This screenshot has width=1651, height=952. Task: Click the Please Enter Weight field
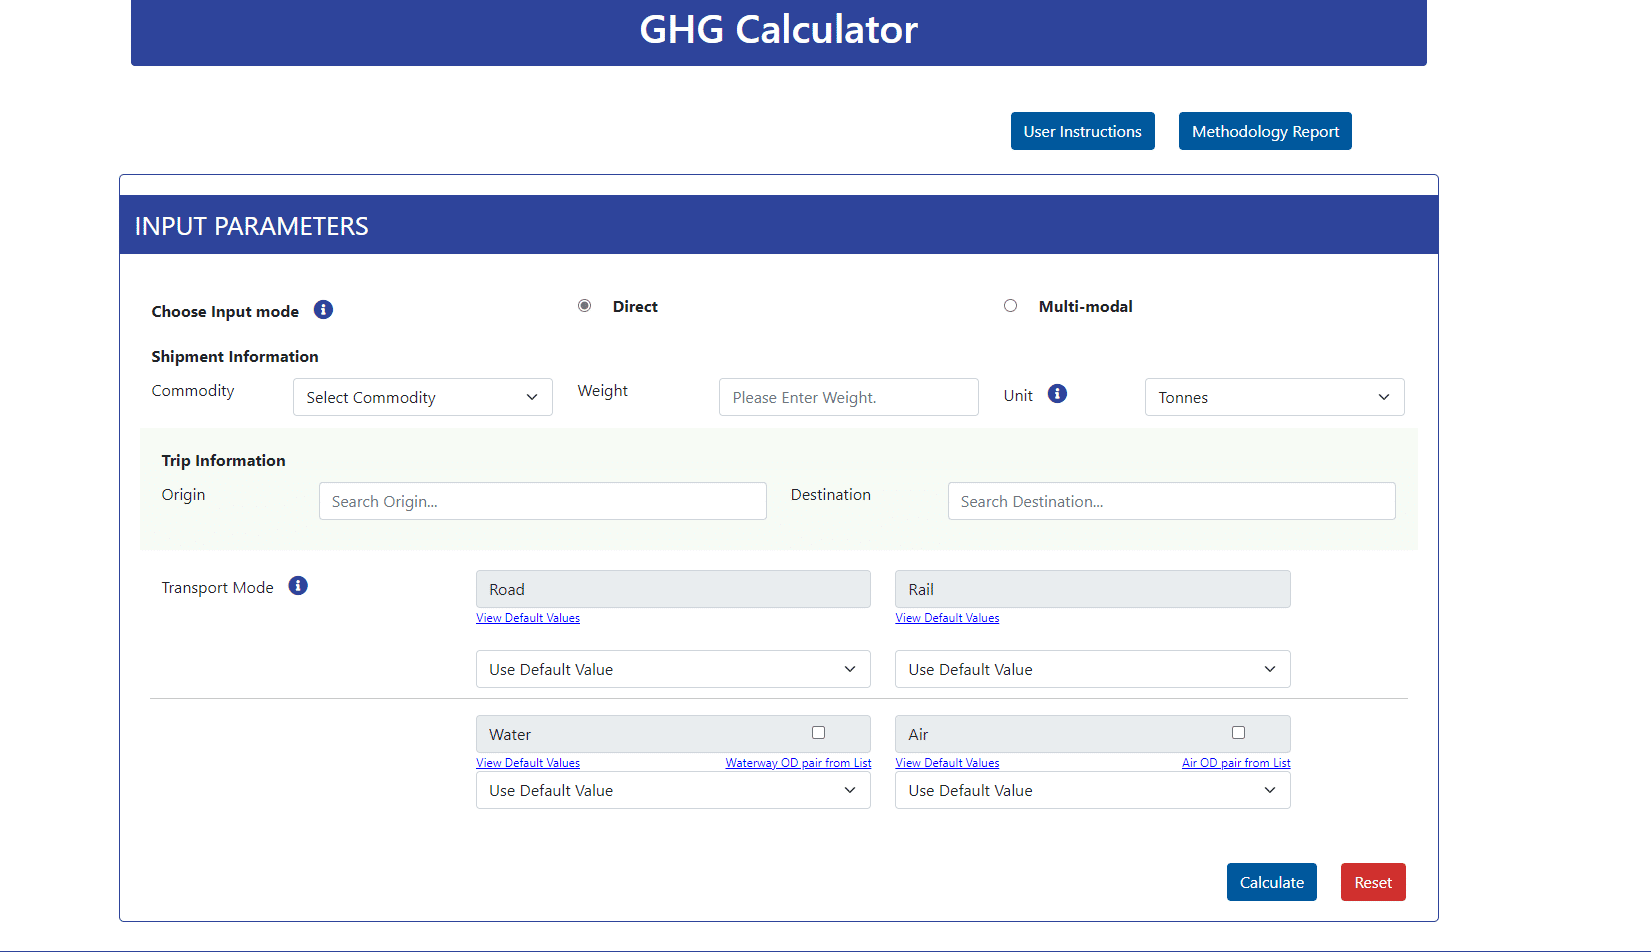pyautogui.click(x=848, y=397)
